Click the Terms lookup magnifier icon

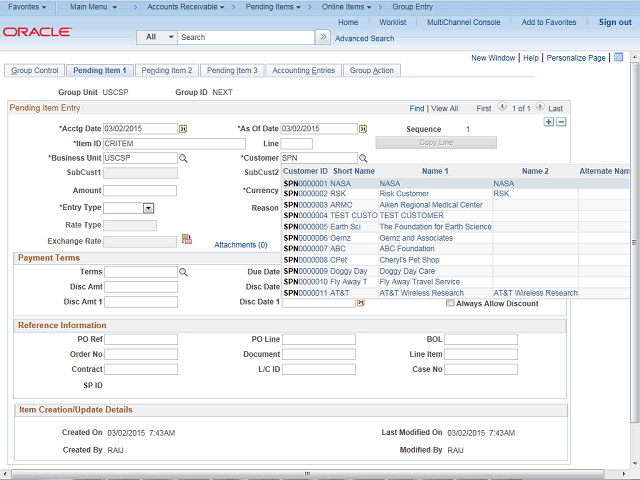tap(183, 272)
